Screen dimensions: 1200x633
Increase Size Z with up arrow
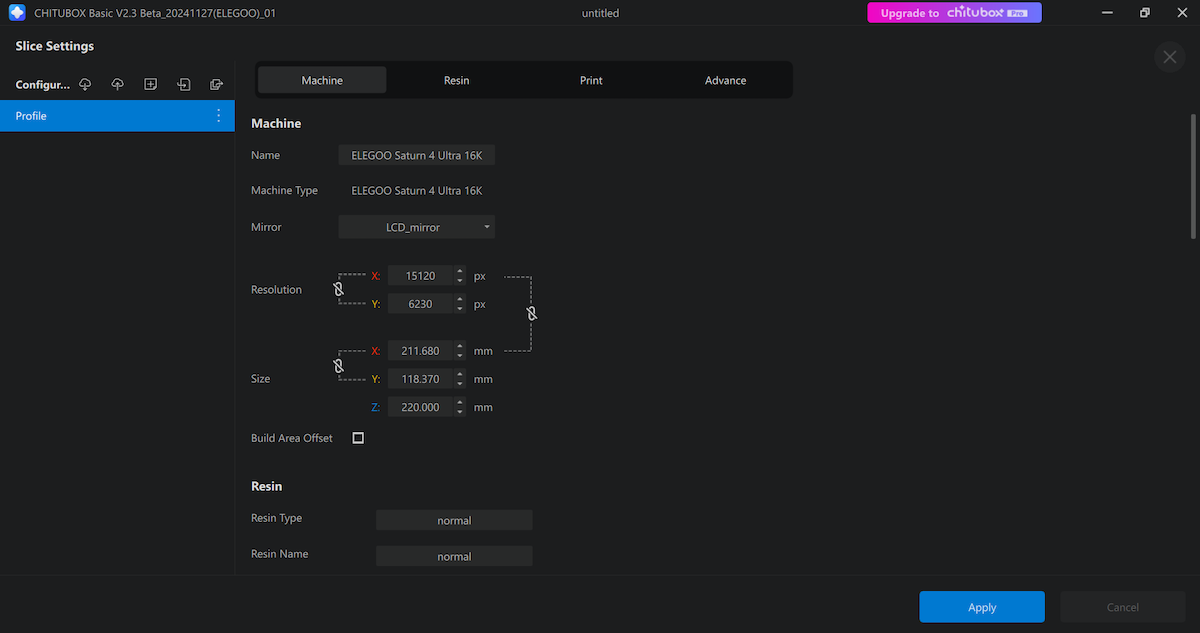click(x=460, y=402)
